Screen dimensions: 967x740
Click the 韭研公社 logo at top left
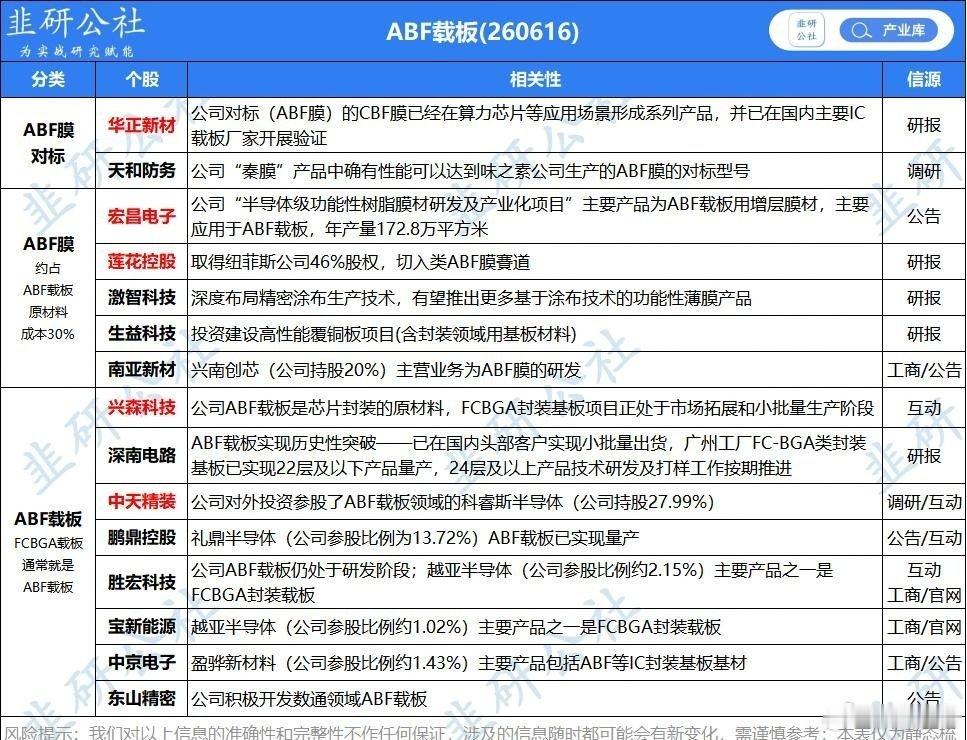(75, 30)
